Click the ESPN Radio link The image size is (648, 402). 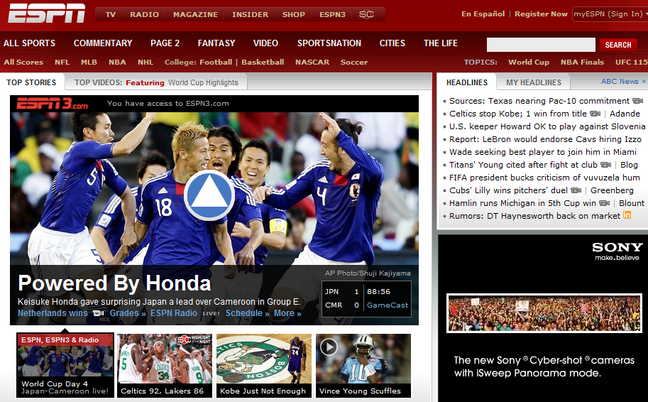click(174, 313)
